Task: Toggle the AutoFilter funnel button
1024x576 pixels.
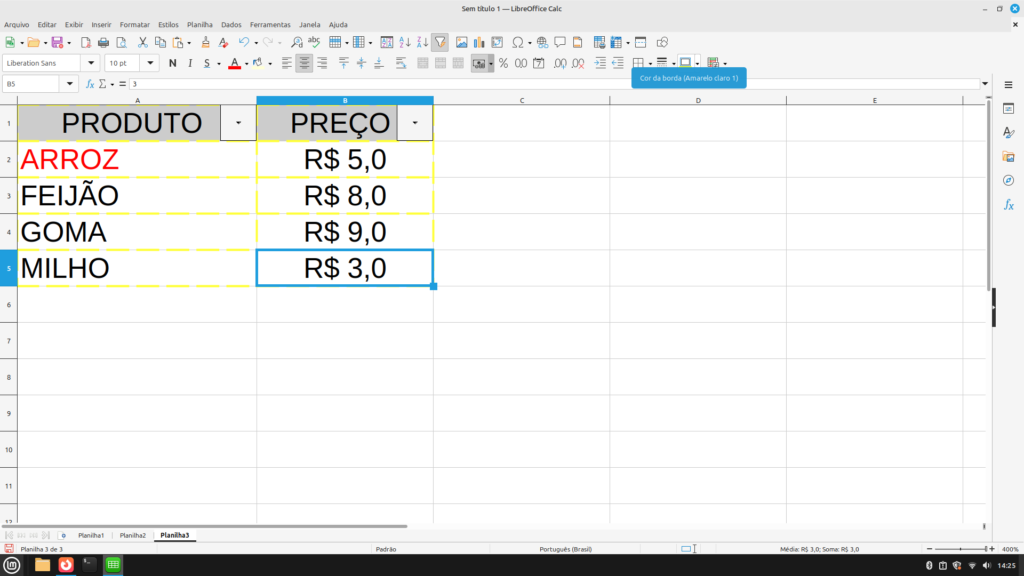Action: click(x=440, y=43)
